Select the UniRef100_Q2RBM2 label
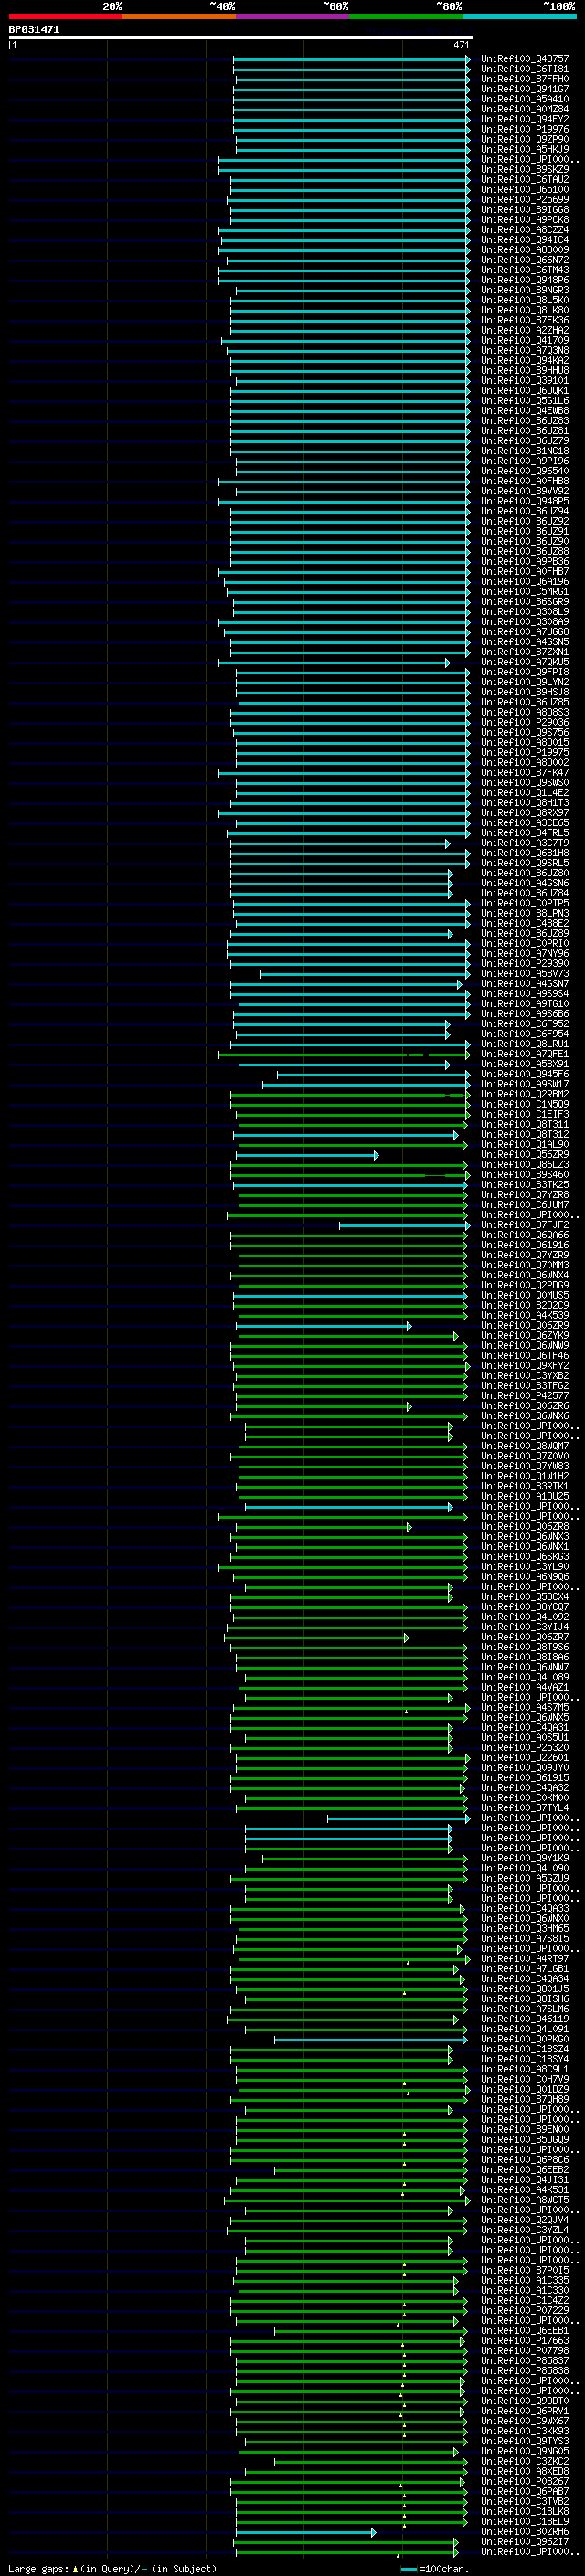585x2576 pixels. 524,1094
